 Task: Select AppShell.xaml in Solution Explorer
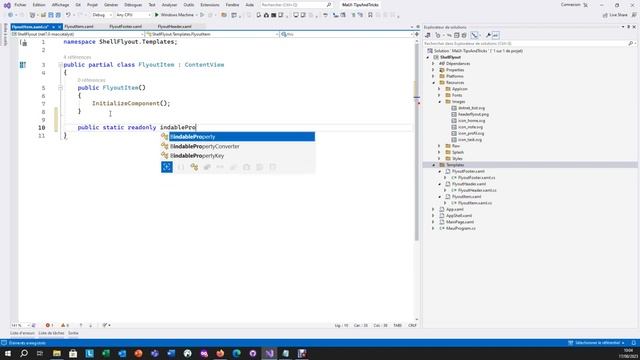[459, 216]
